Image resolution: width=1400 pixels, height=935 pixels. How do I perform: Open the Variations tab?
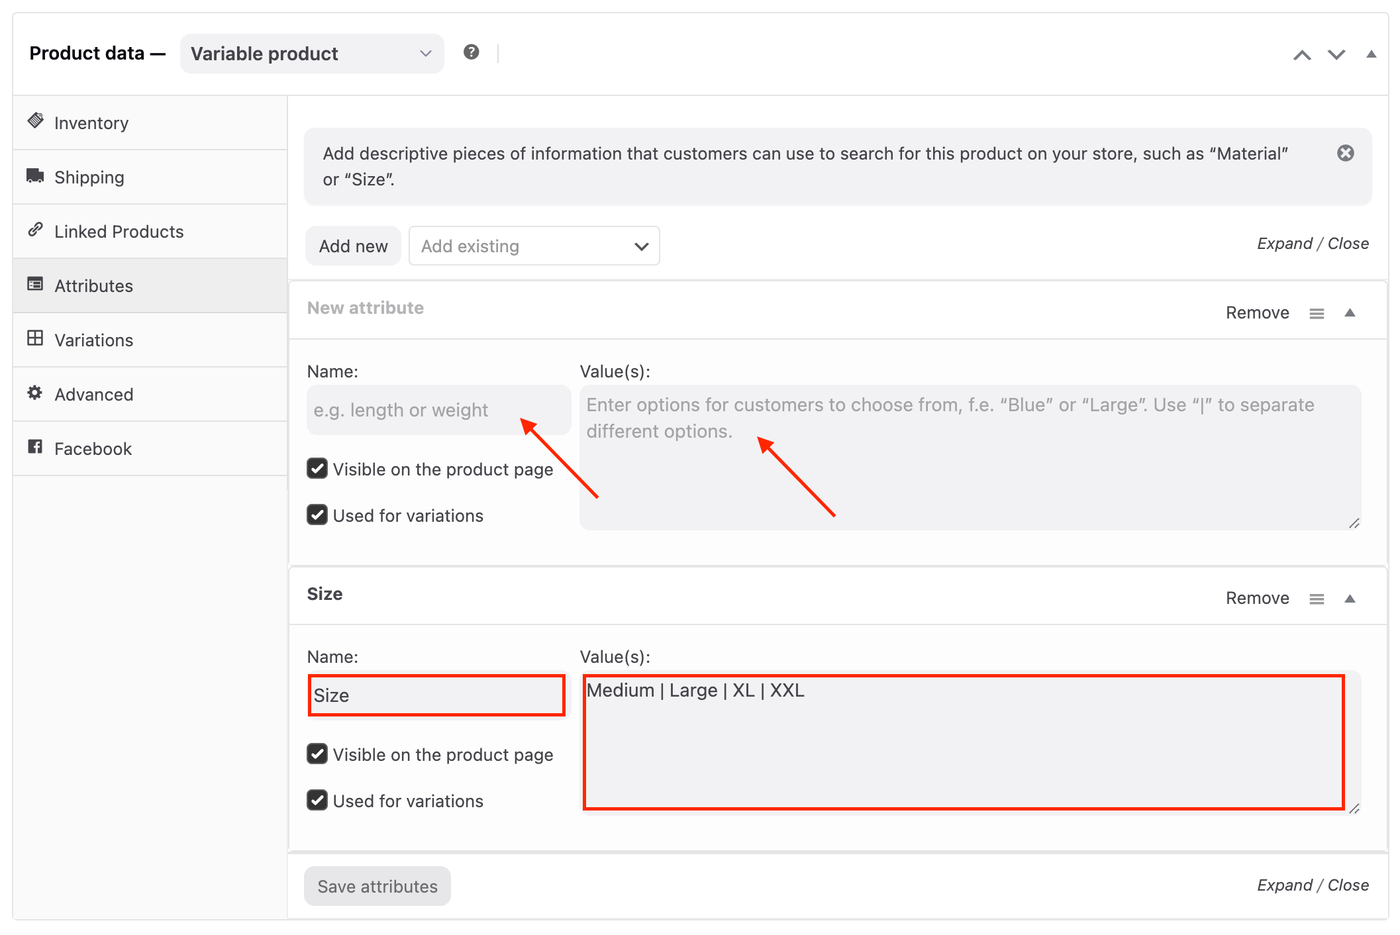(94, 340)
